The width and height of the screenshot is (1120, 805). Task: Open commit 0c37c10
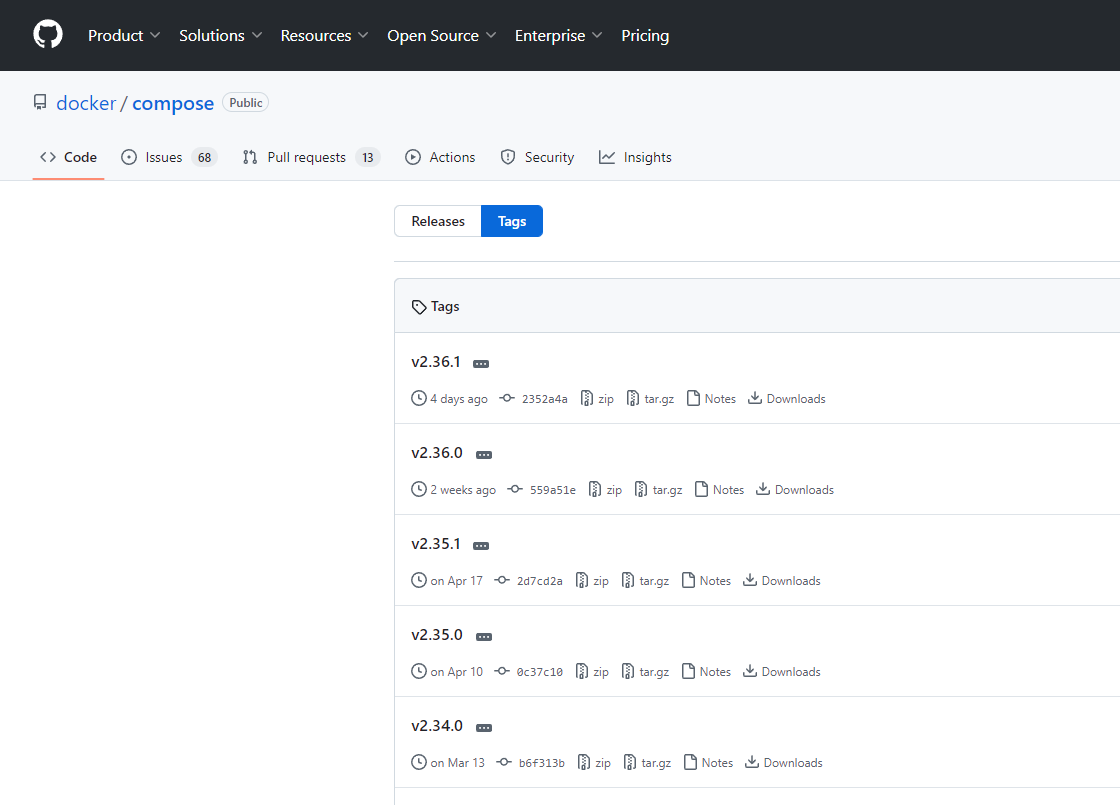pyautogui.click(x=529, y=671)
